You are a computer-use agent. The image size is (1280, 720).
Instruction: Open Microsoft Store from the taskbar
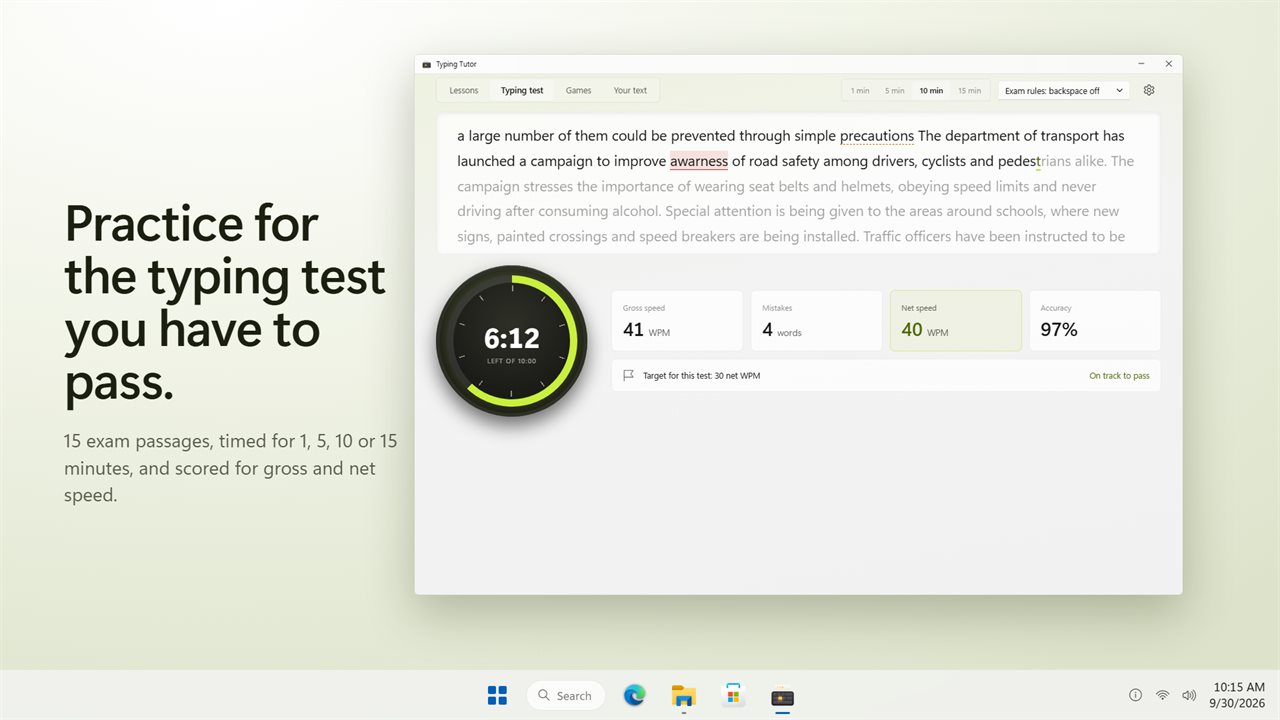point(733,695)
